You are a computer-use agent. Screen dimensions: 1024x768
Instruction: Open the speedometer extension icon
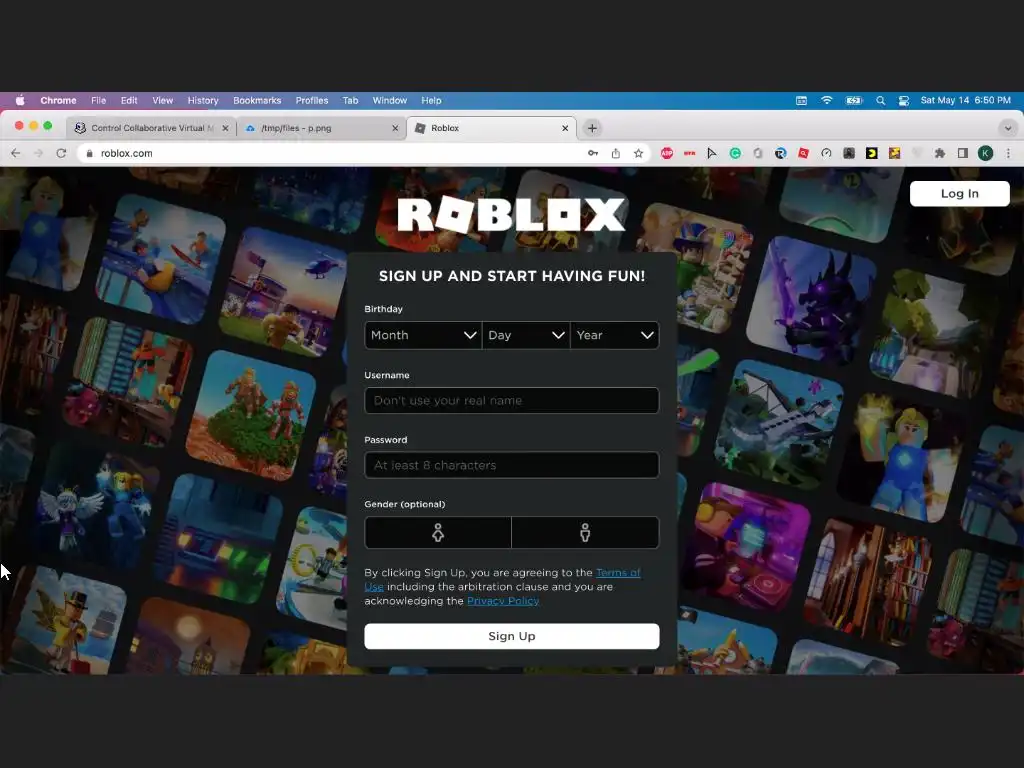point(826,153)
